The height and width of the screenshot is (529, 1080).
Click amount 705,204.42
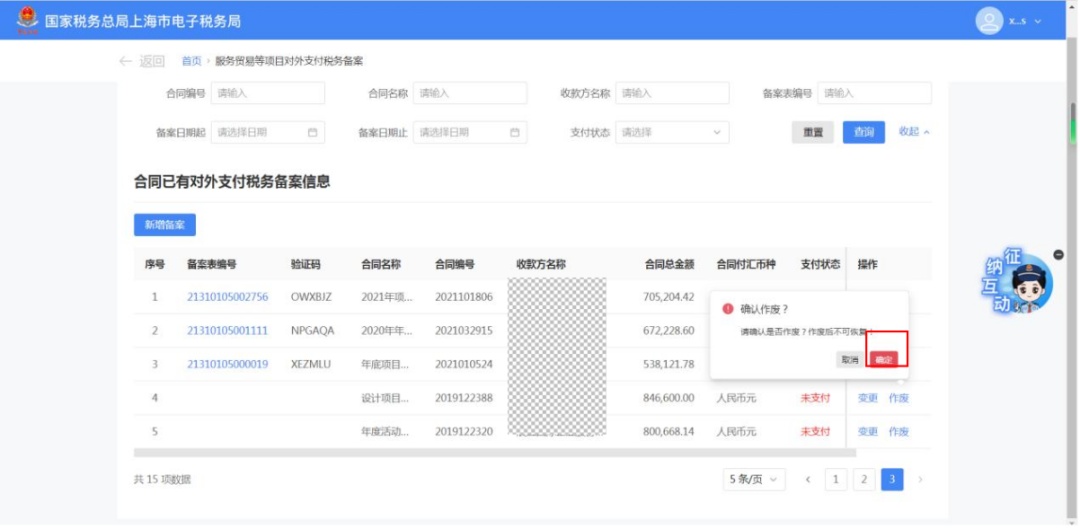tap(668, 297)
